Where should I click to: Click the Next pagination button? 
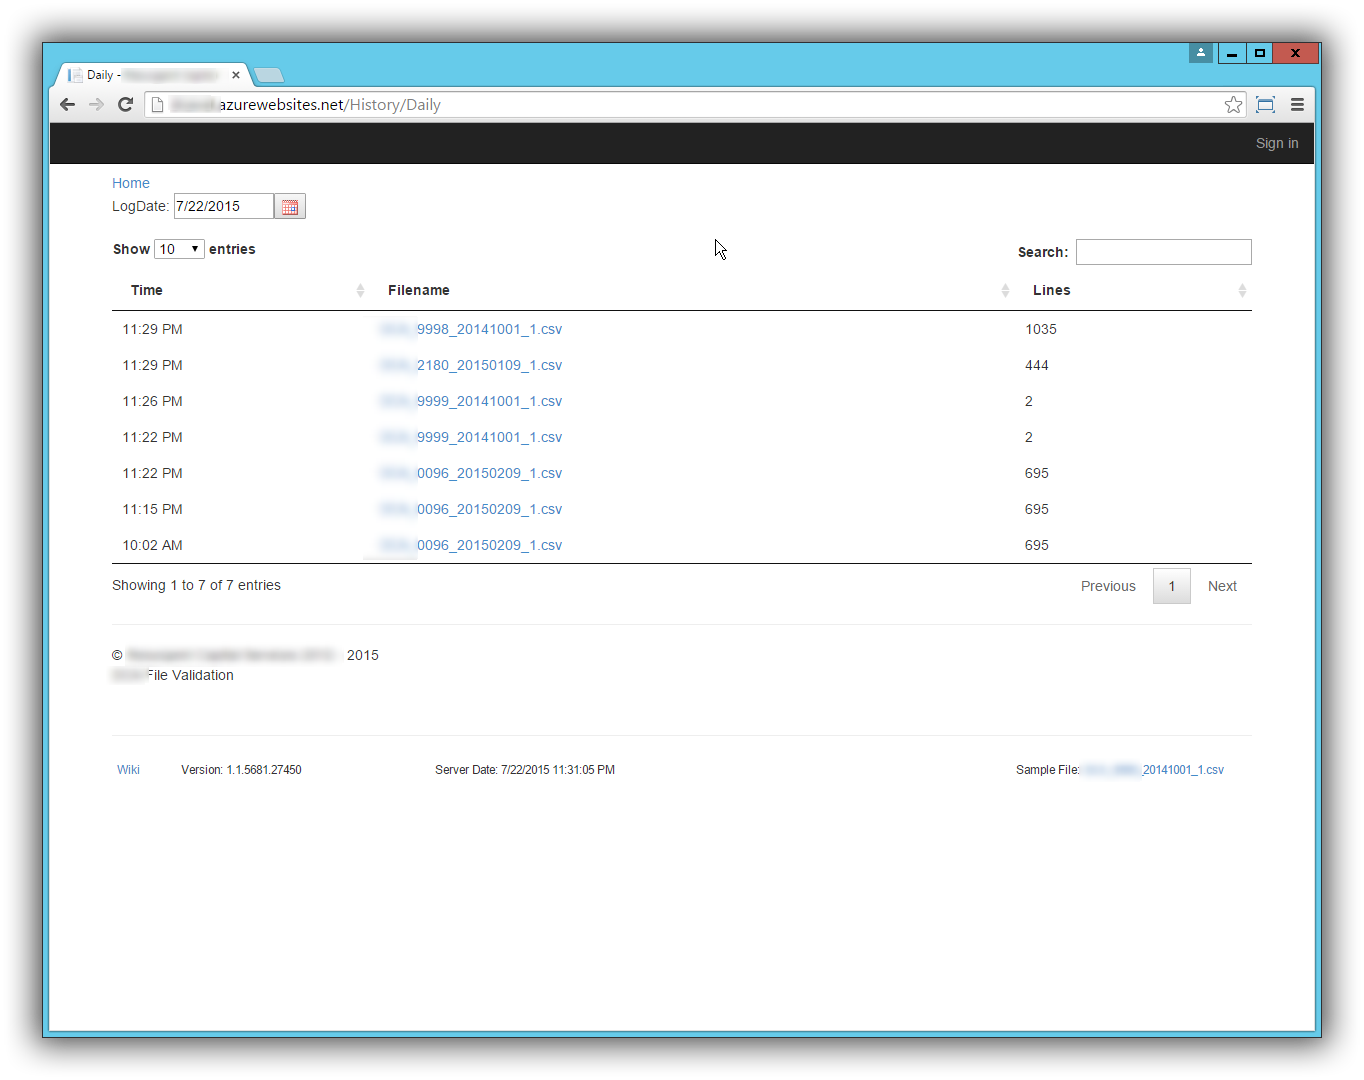coord(1222,586)
